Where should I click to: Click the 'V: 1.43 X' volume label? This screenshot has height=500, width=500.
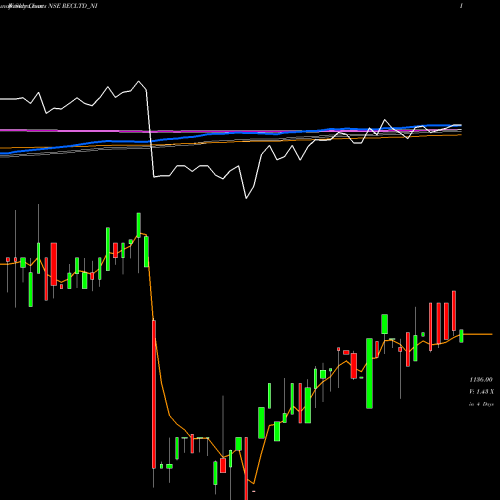(x=481, y=392)
